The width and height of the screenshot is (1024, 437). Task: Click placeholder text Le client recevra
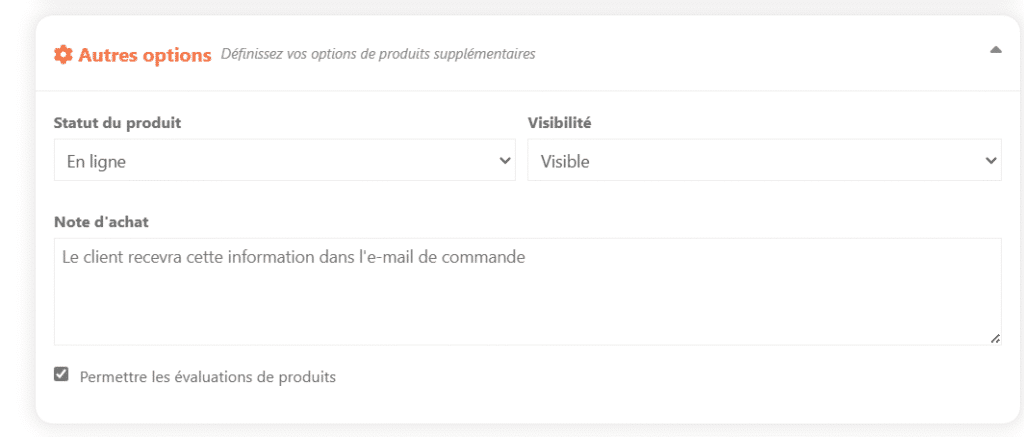point(293,257)
